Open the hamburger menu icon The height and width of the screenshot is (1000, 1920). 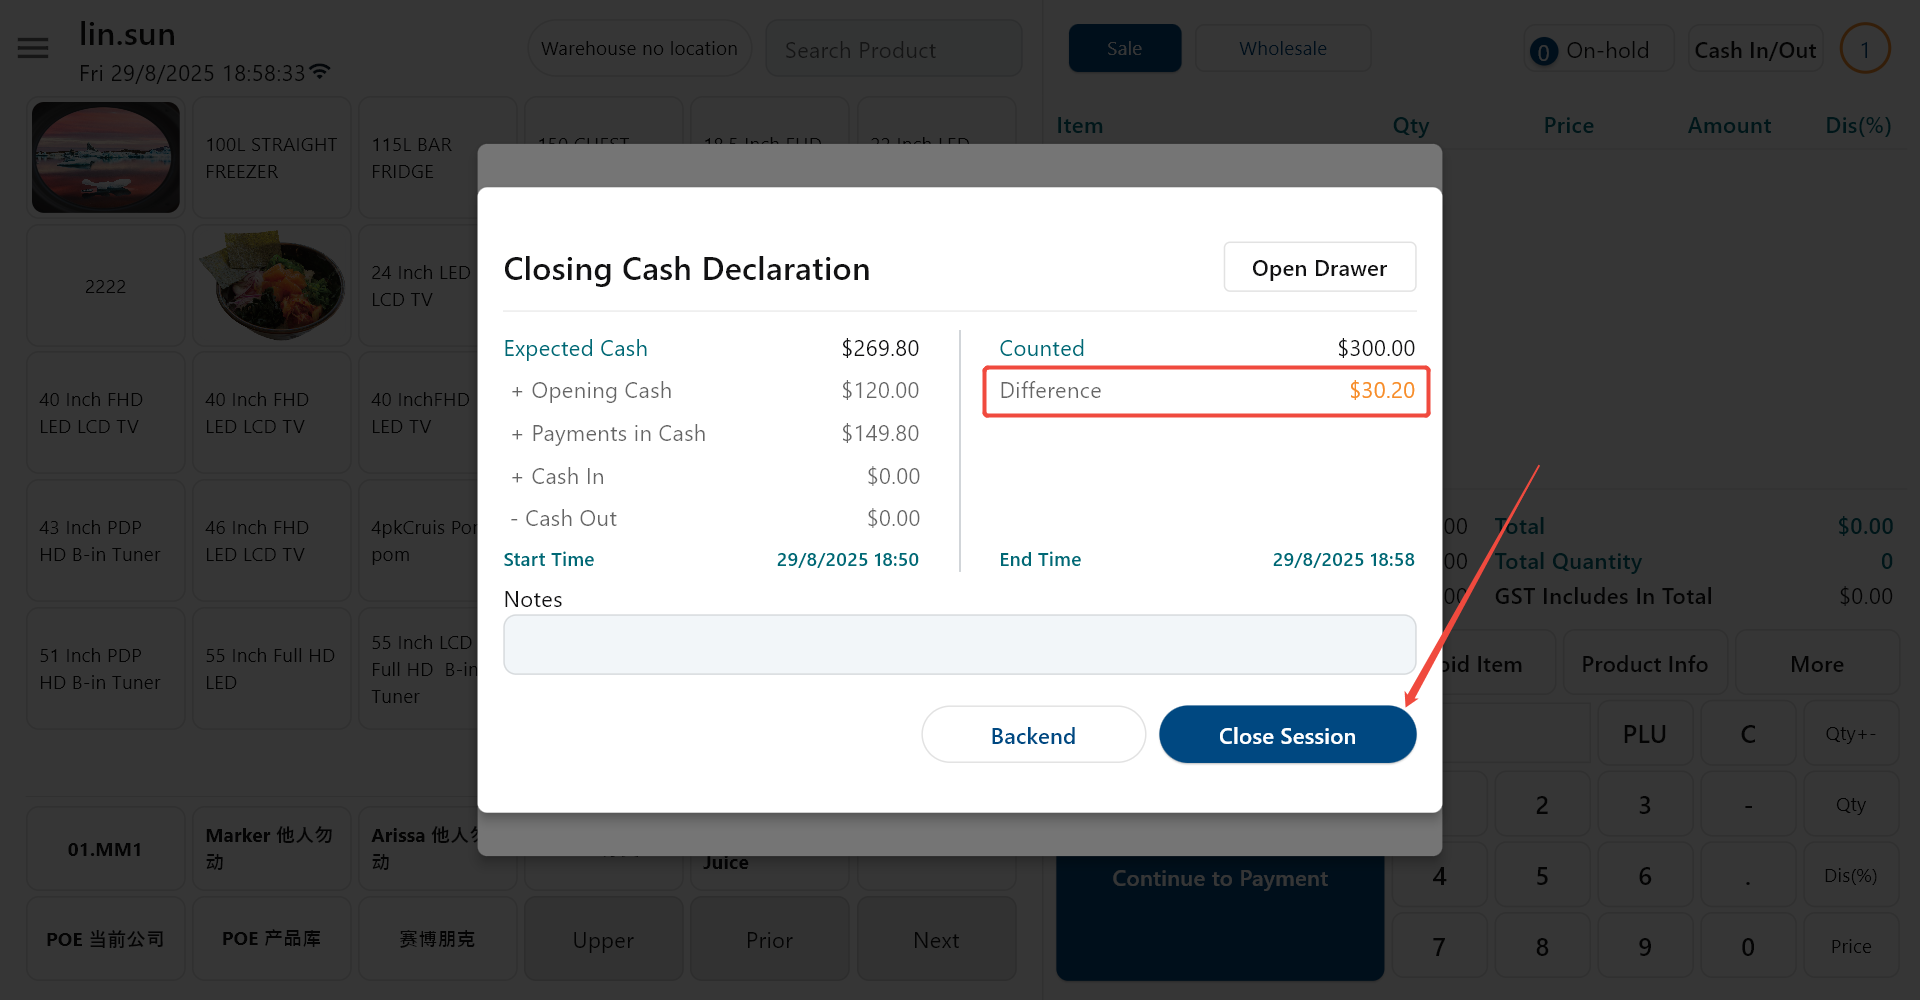[x=33, y=48]
